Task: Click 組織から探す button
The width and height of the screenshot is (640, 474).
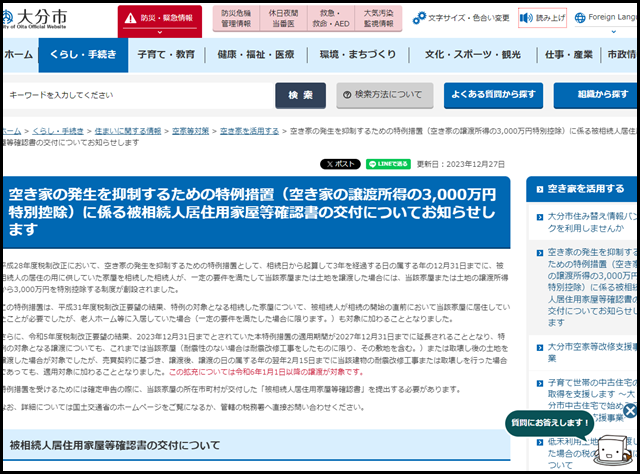Action: point(596,96)
